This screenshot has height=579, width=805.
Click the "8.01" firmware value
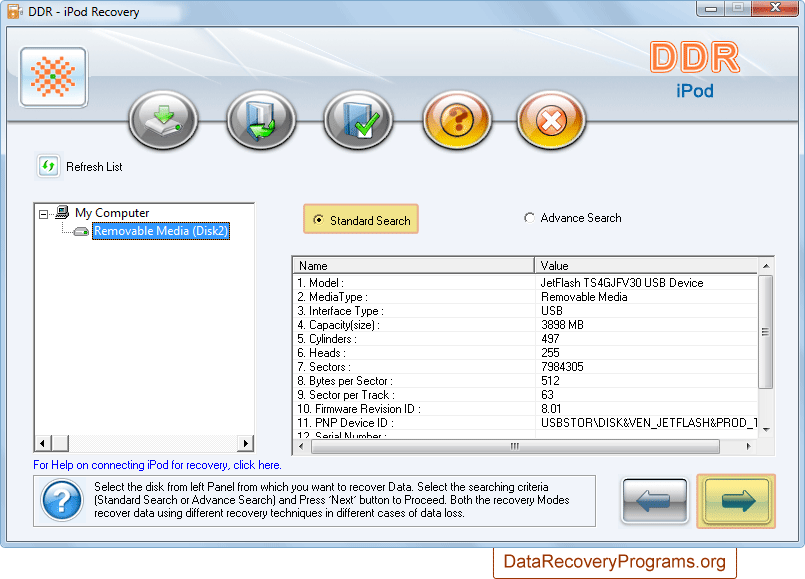click(551, 409)
